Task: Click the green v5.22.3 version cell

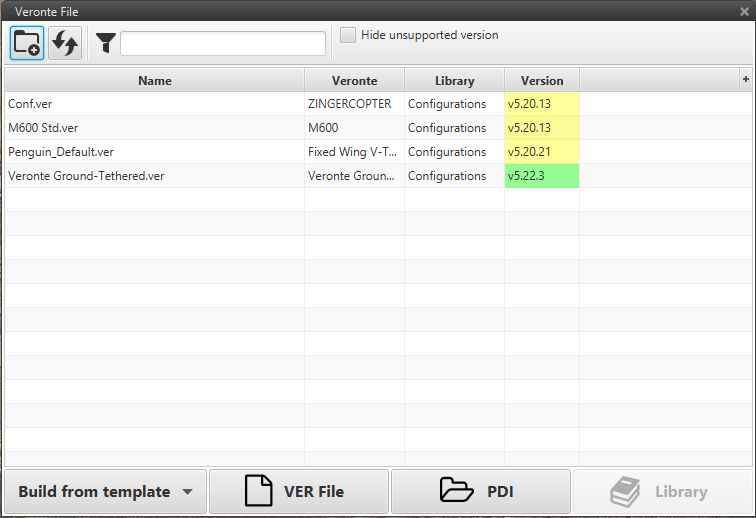Action: (x=542, y=176)
